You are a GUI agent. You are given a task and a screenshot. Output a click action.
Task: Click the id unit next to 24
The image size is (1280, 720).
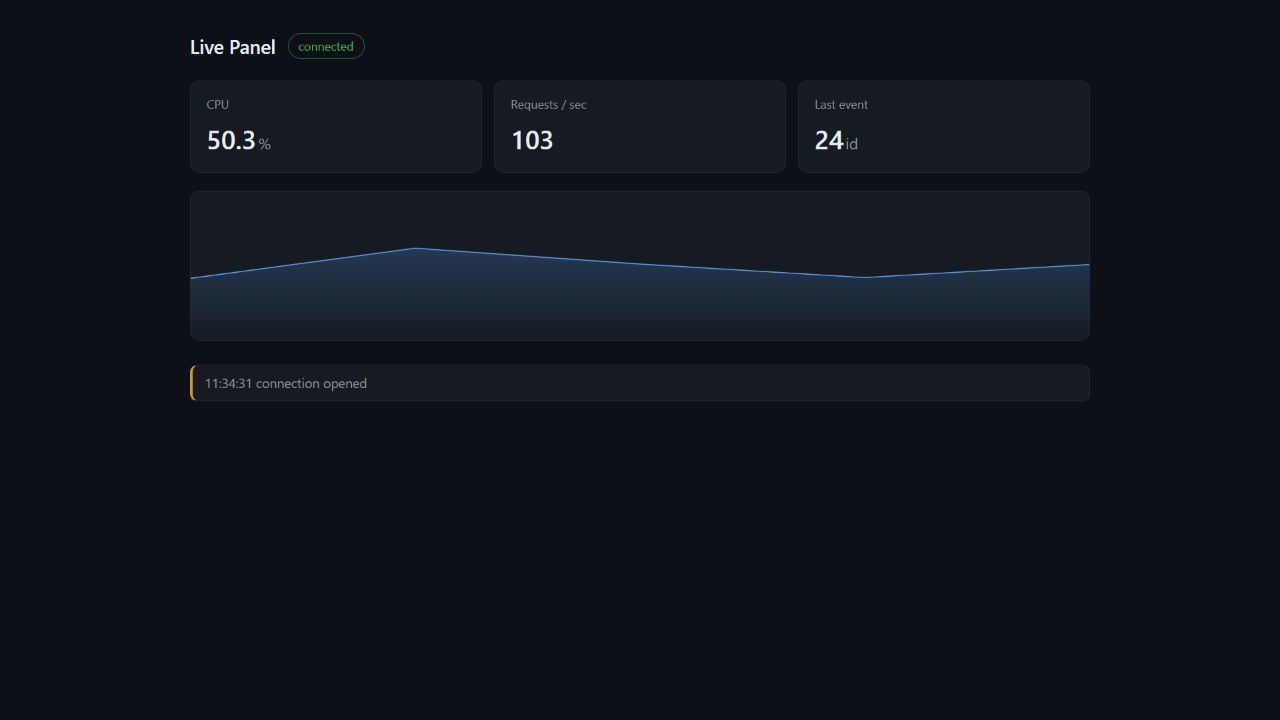852,144
